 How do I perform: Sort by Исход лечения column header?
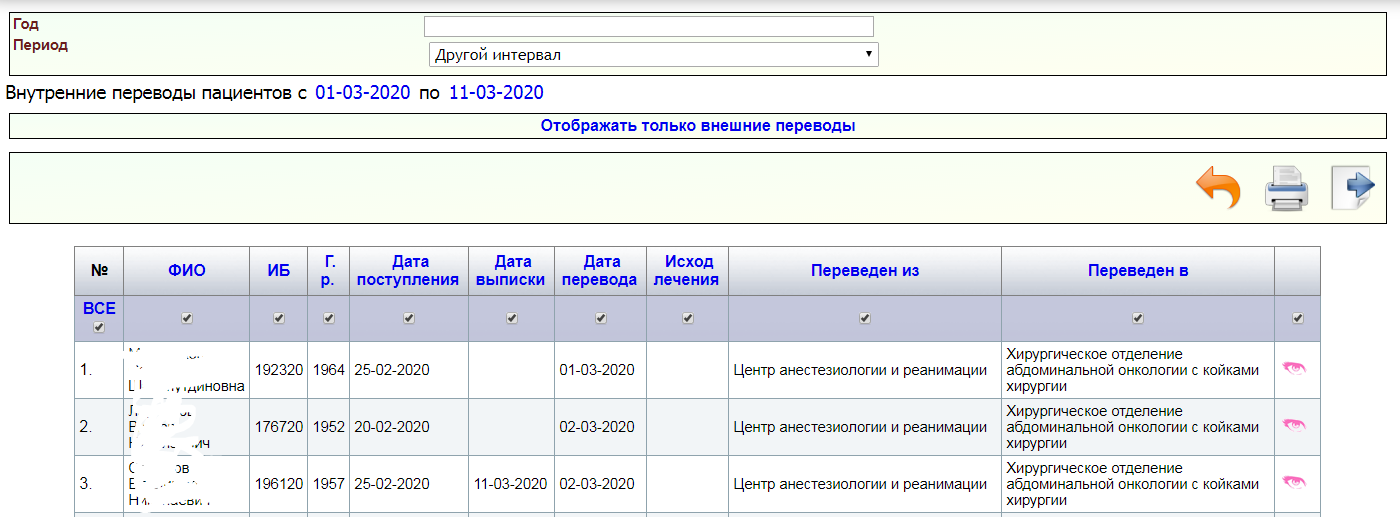pos(688,271)
